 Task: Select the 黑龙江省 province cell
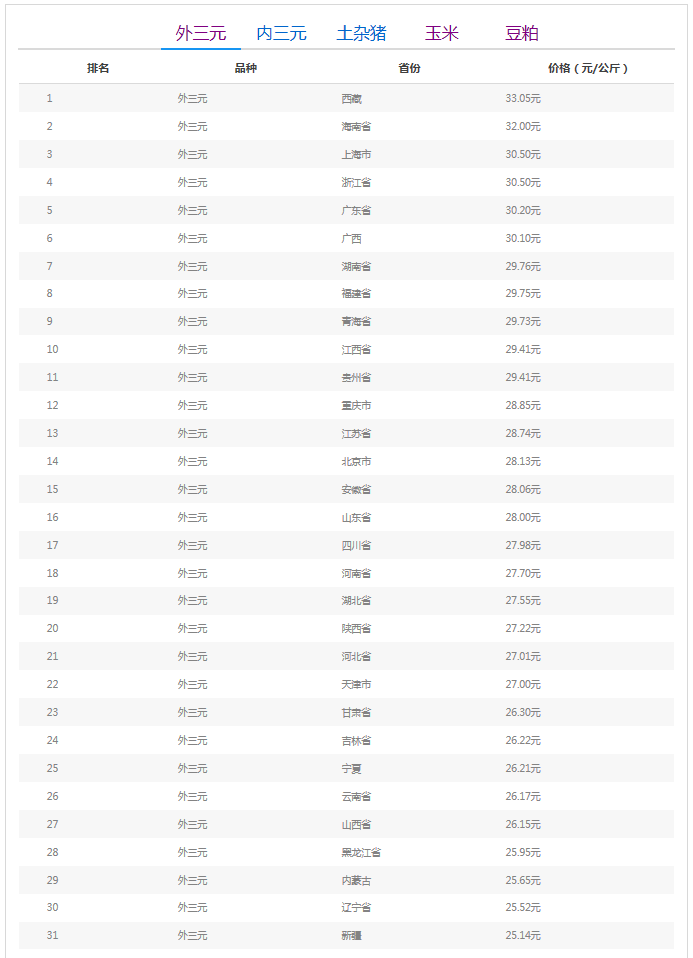[361, 853]
